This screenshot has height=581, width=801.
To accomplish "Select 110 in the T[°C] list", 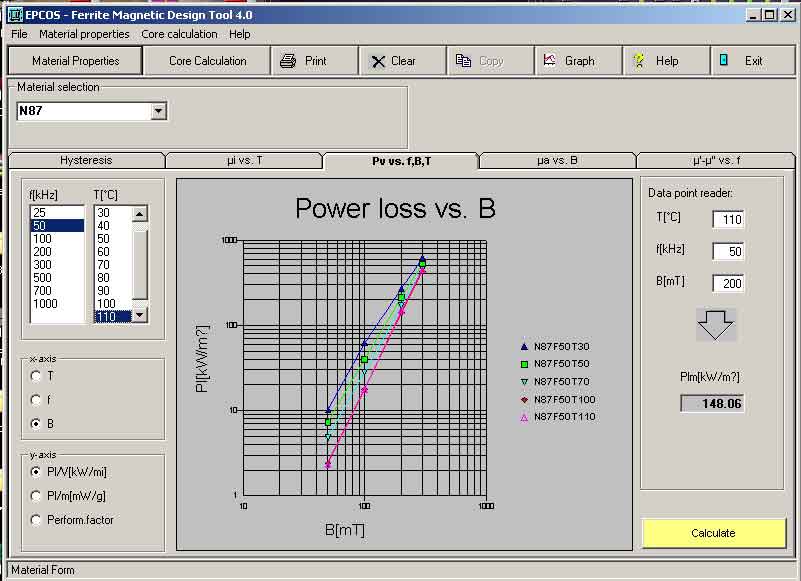I will 113,317.
